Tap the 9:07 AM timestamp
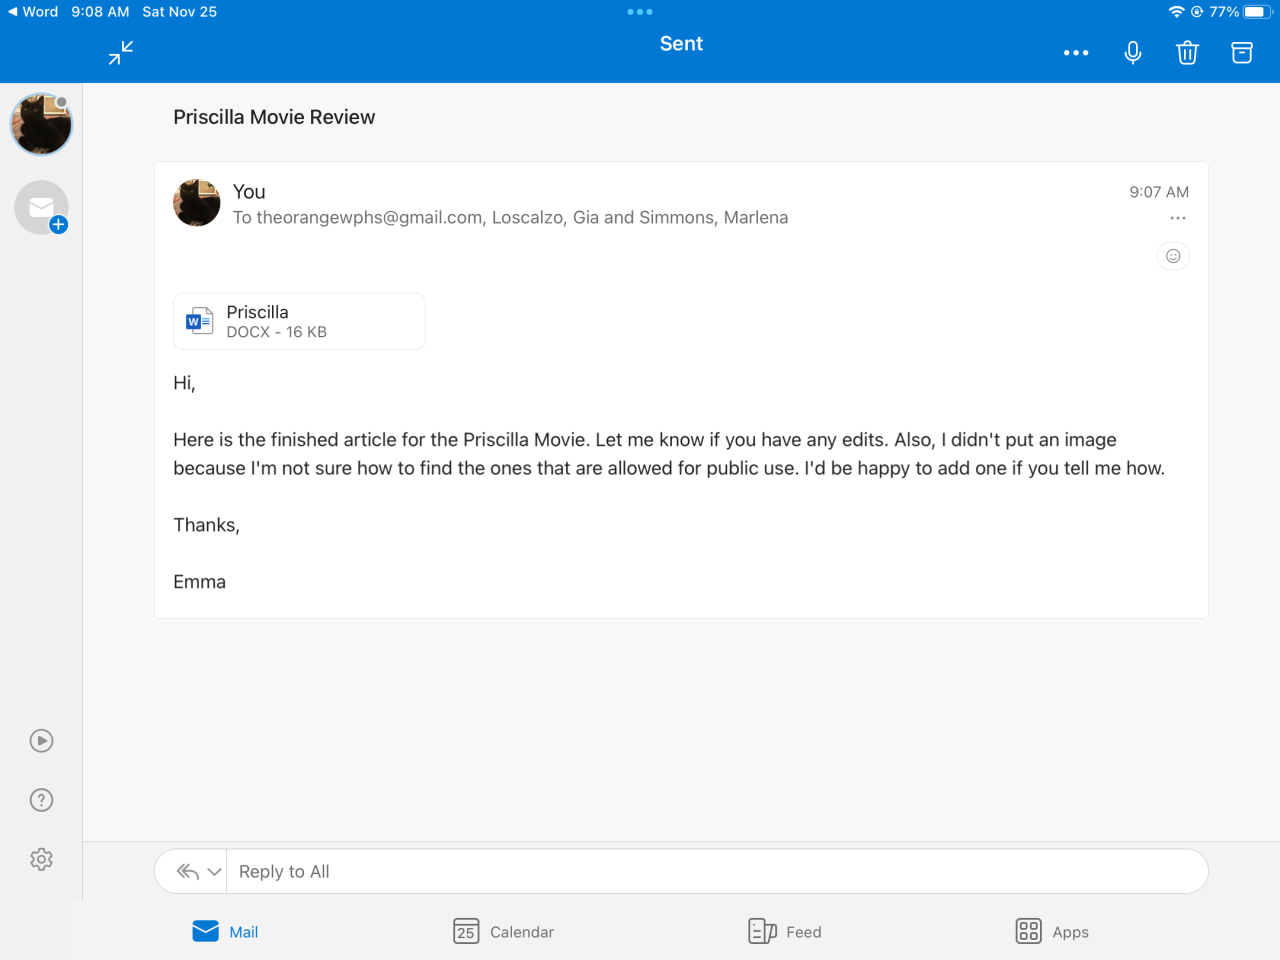The height and width of the screenshot is (960, 1280). 1159,192
